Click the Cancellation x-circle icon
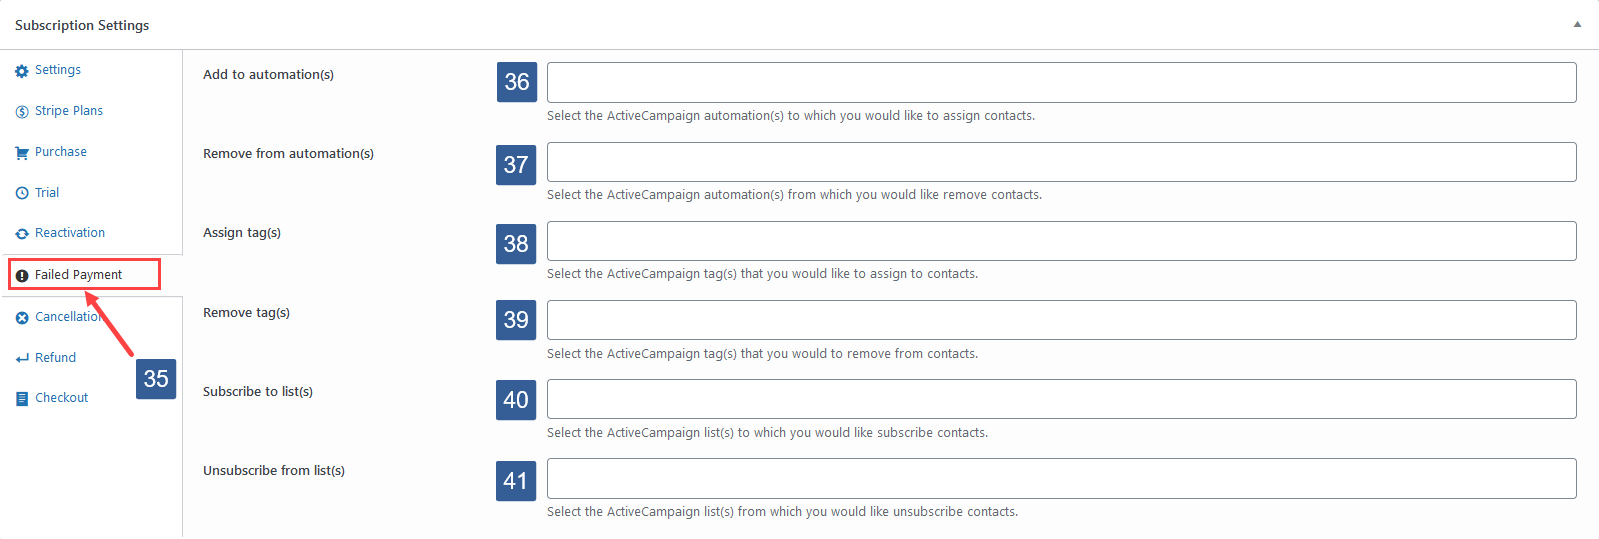The image size is (1599, 539). 22,318
